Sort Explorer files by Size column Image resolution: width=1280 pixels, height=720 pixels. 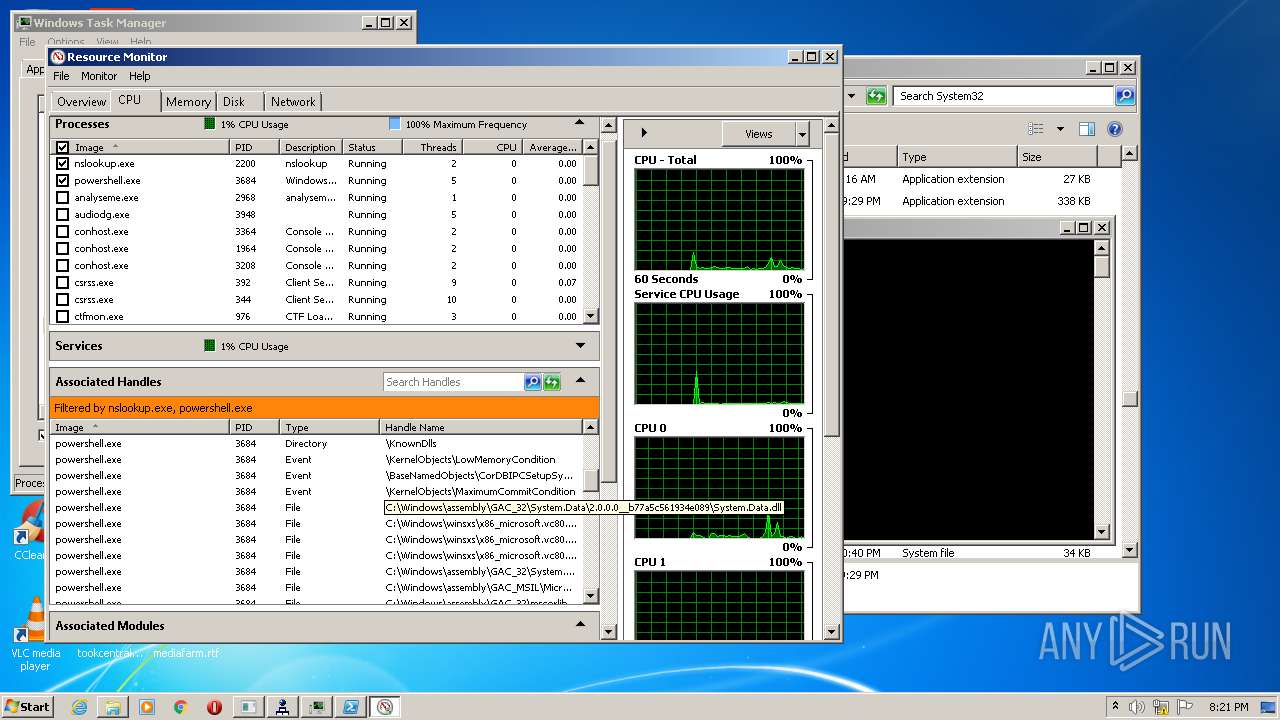pyautogui.click(x=1056, y=157)
